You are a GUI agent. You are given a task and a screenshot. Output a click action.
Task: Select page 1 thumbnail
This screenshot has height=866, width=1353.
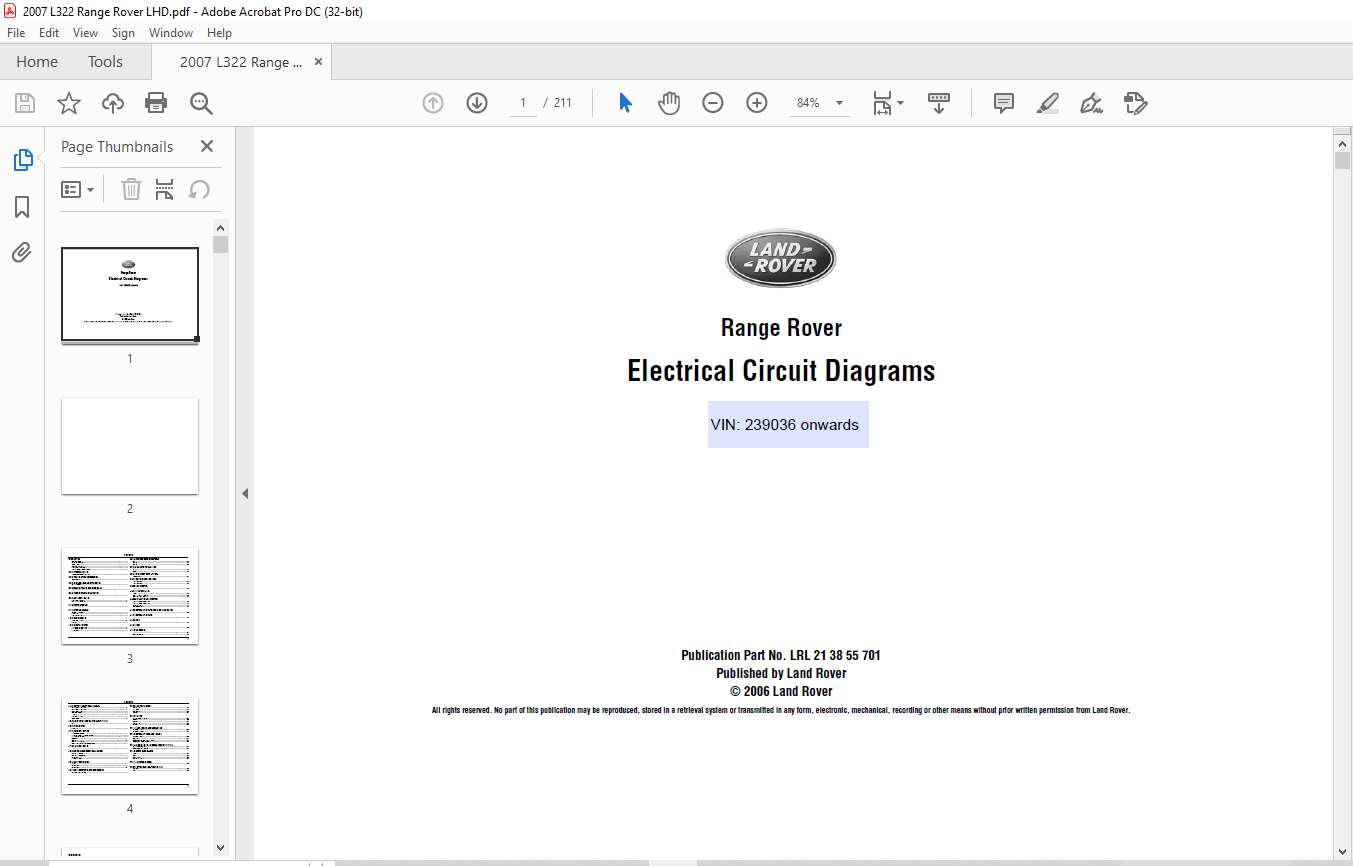[130, 295]
